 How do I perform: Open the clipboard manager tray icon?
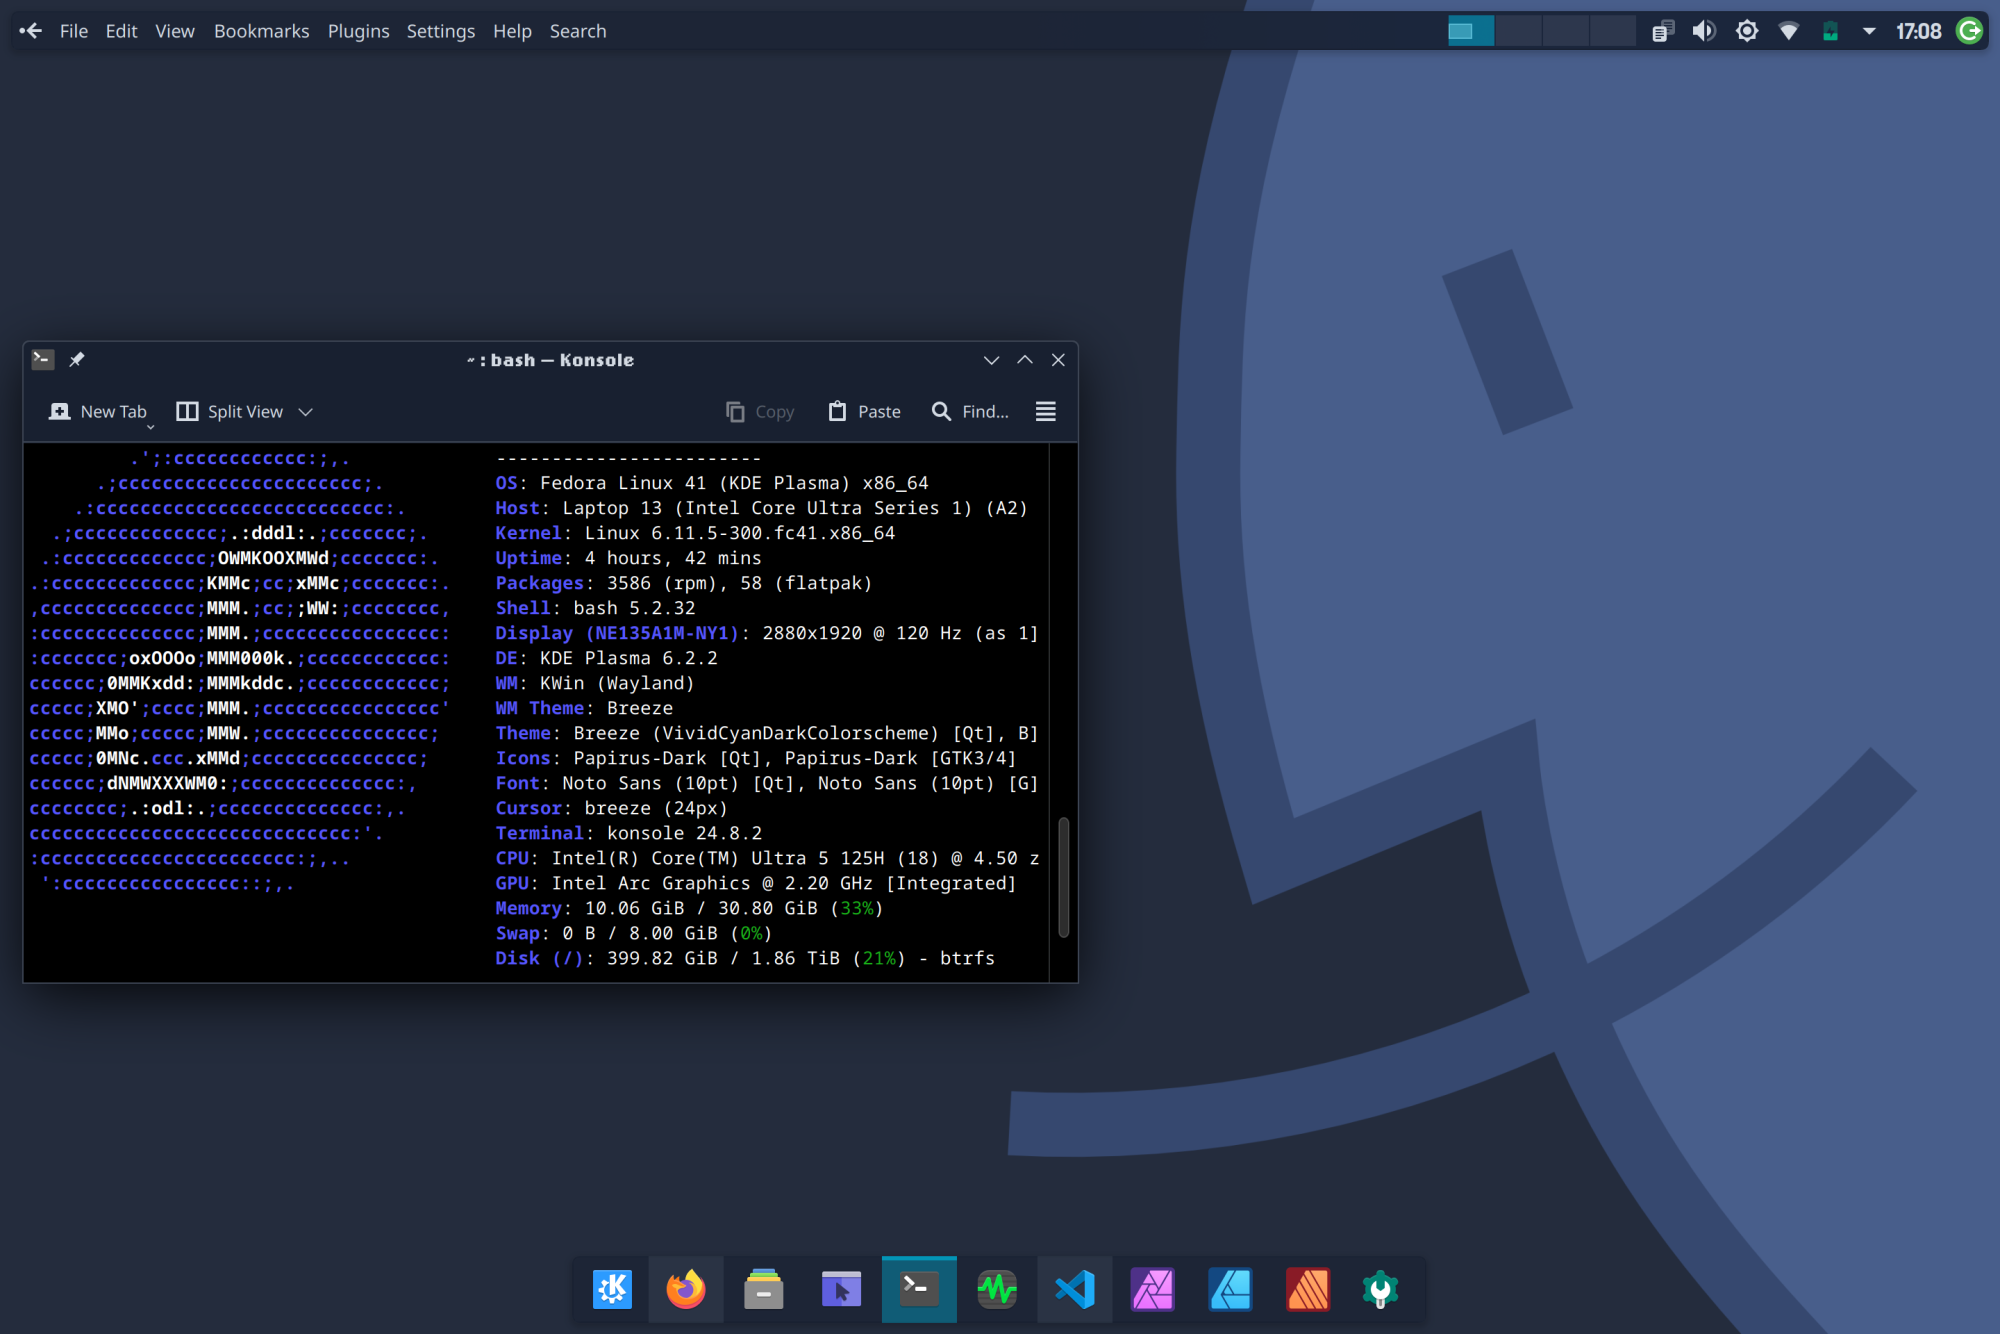(x=1662, y=31)
